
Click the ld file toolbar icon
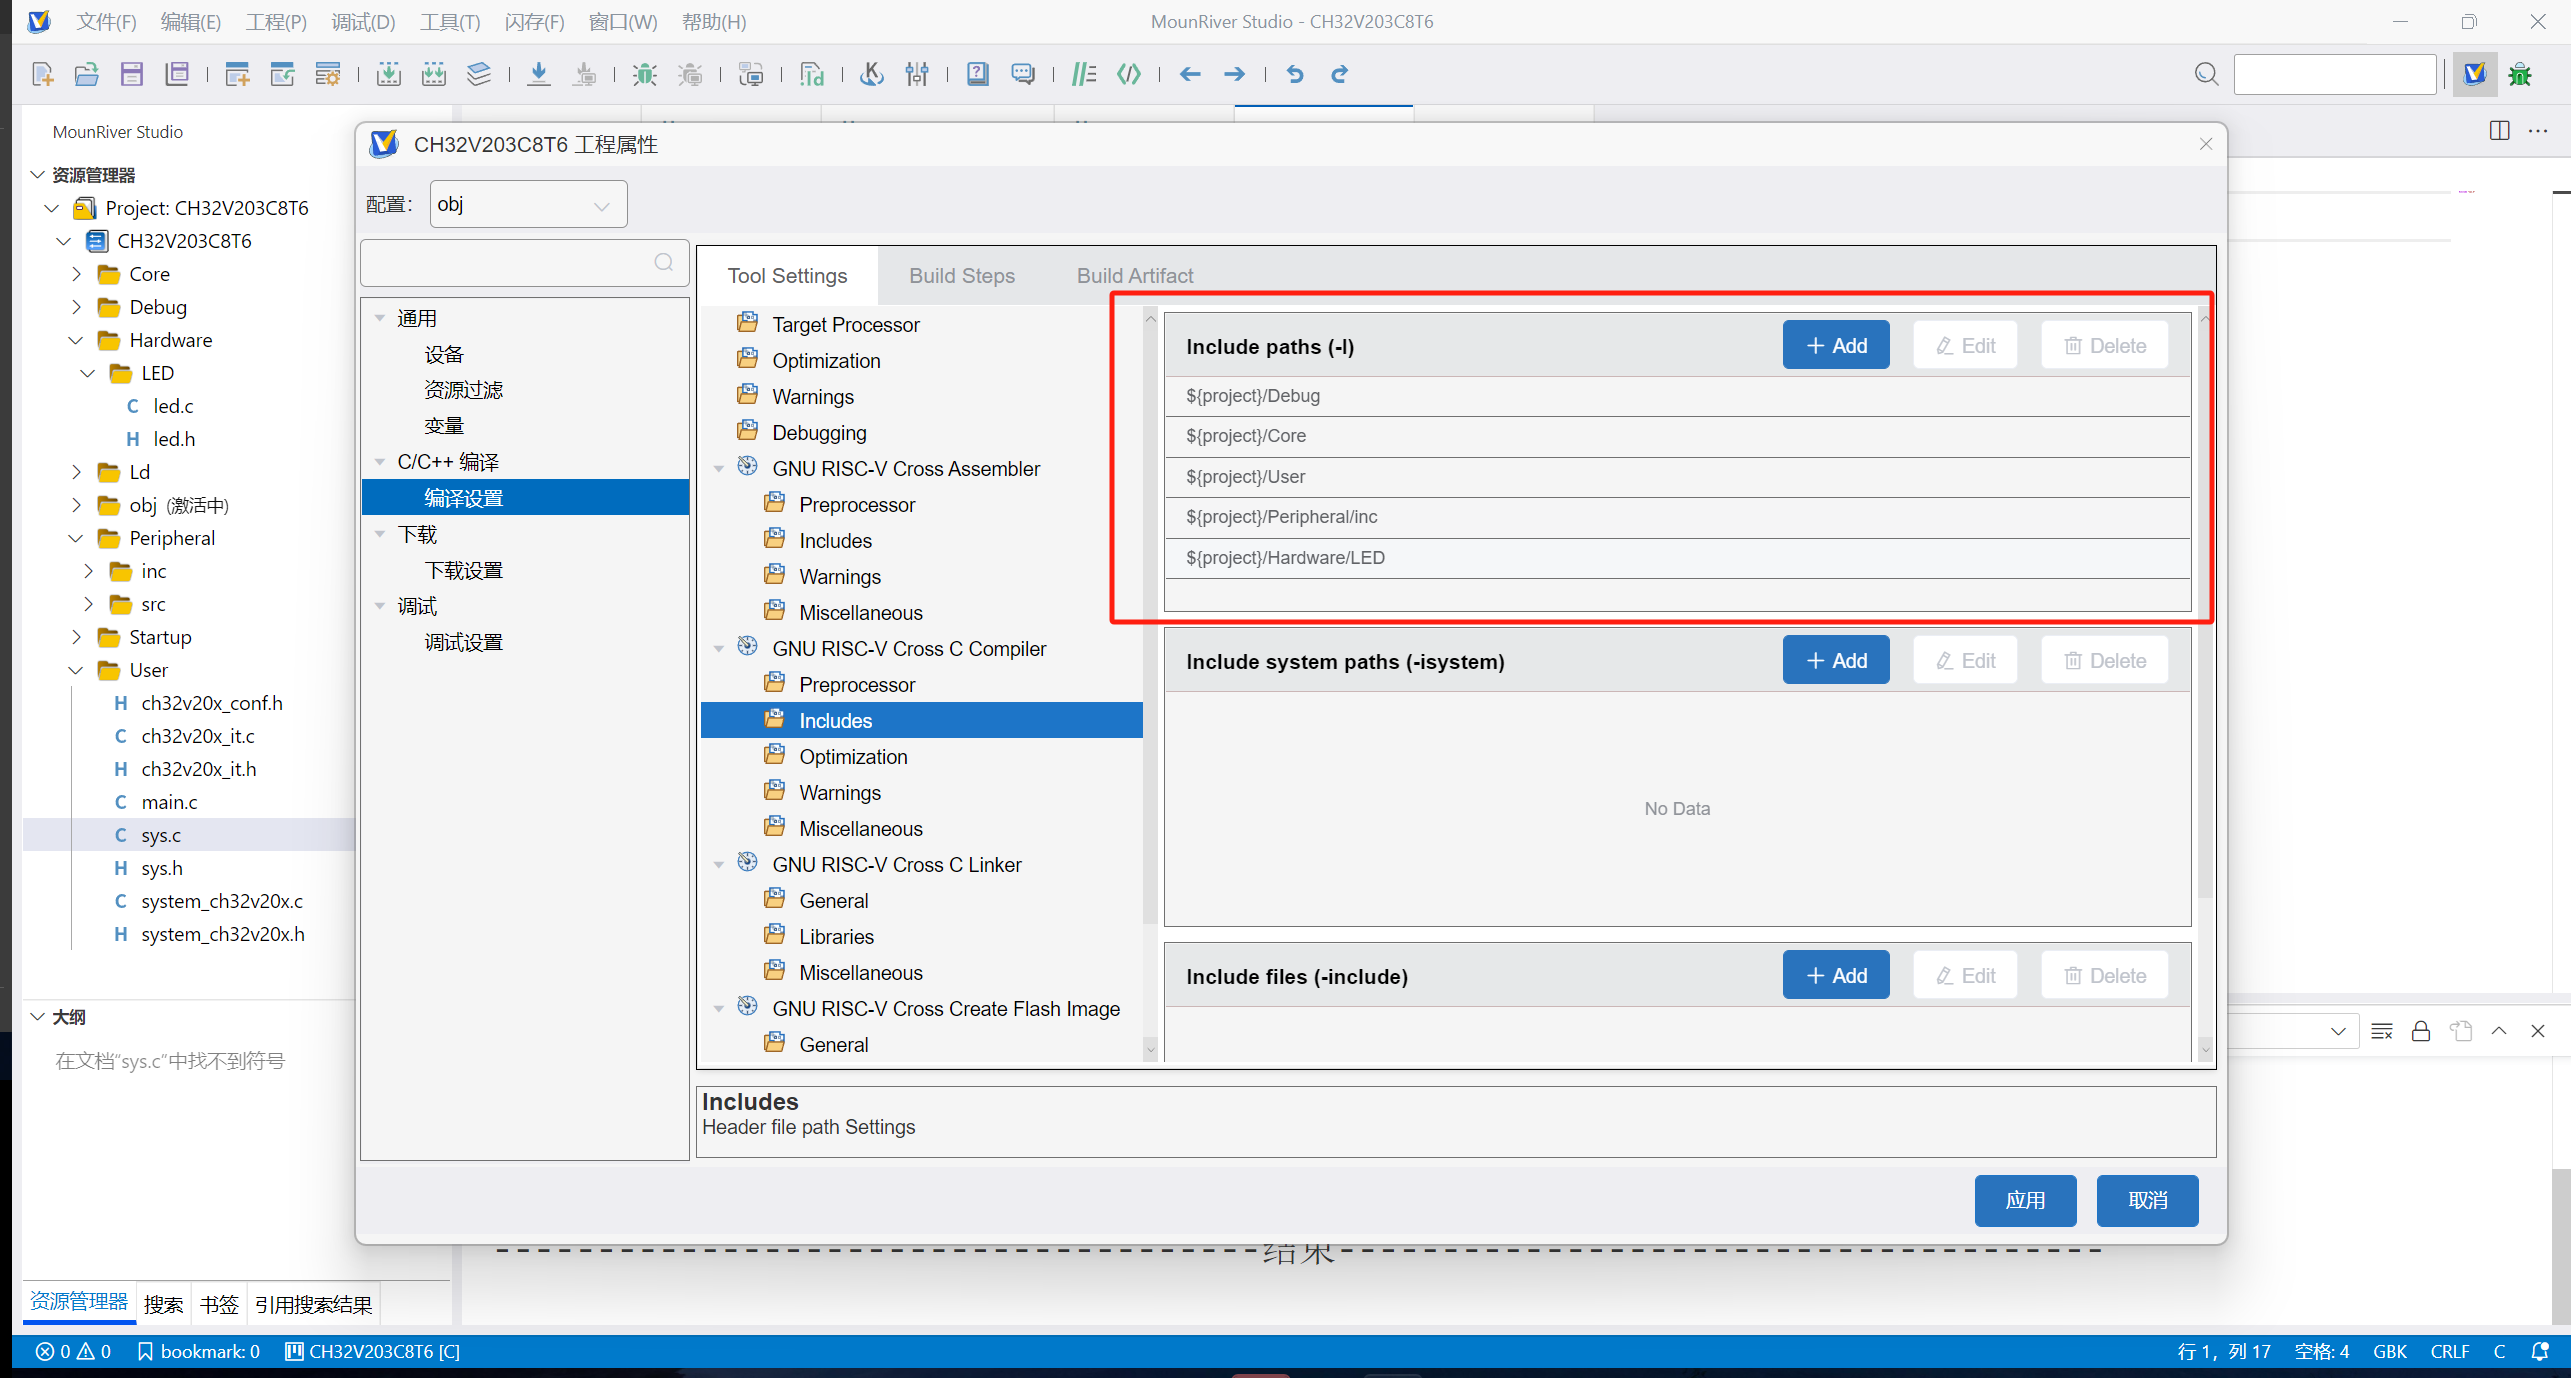click(x=811, y=74)
